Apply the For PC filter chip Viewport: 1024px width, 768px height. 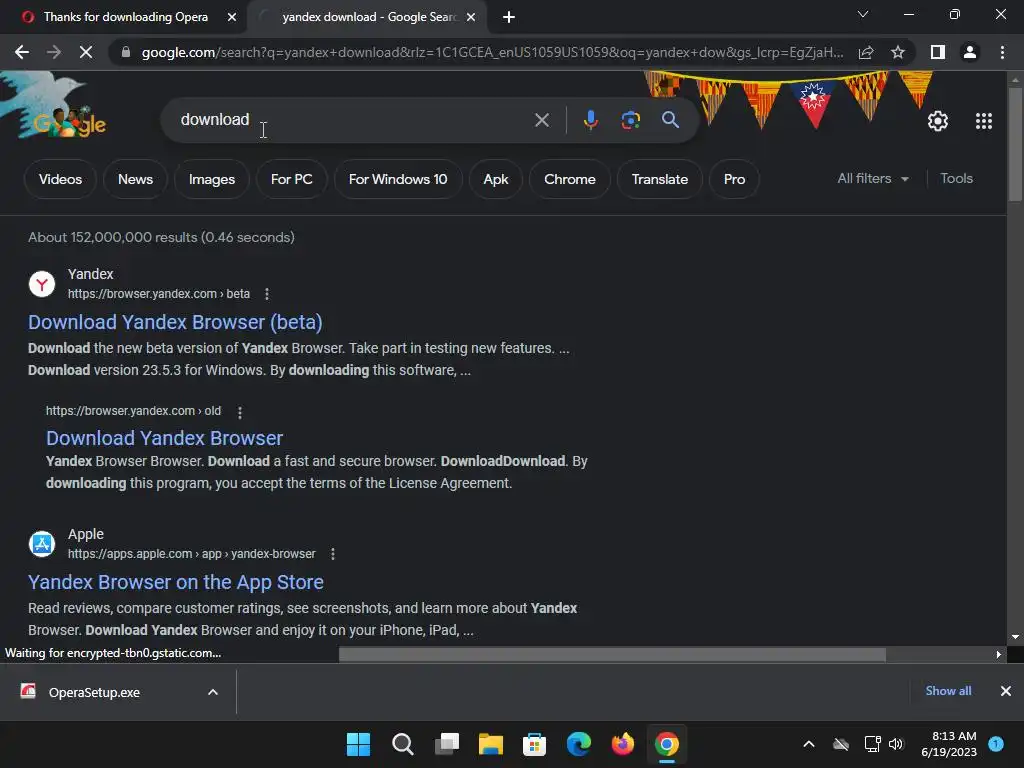click(x=291, y=179)
